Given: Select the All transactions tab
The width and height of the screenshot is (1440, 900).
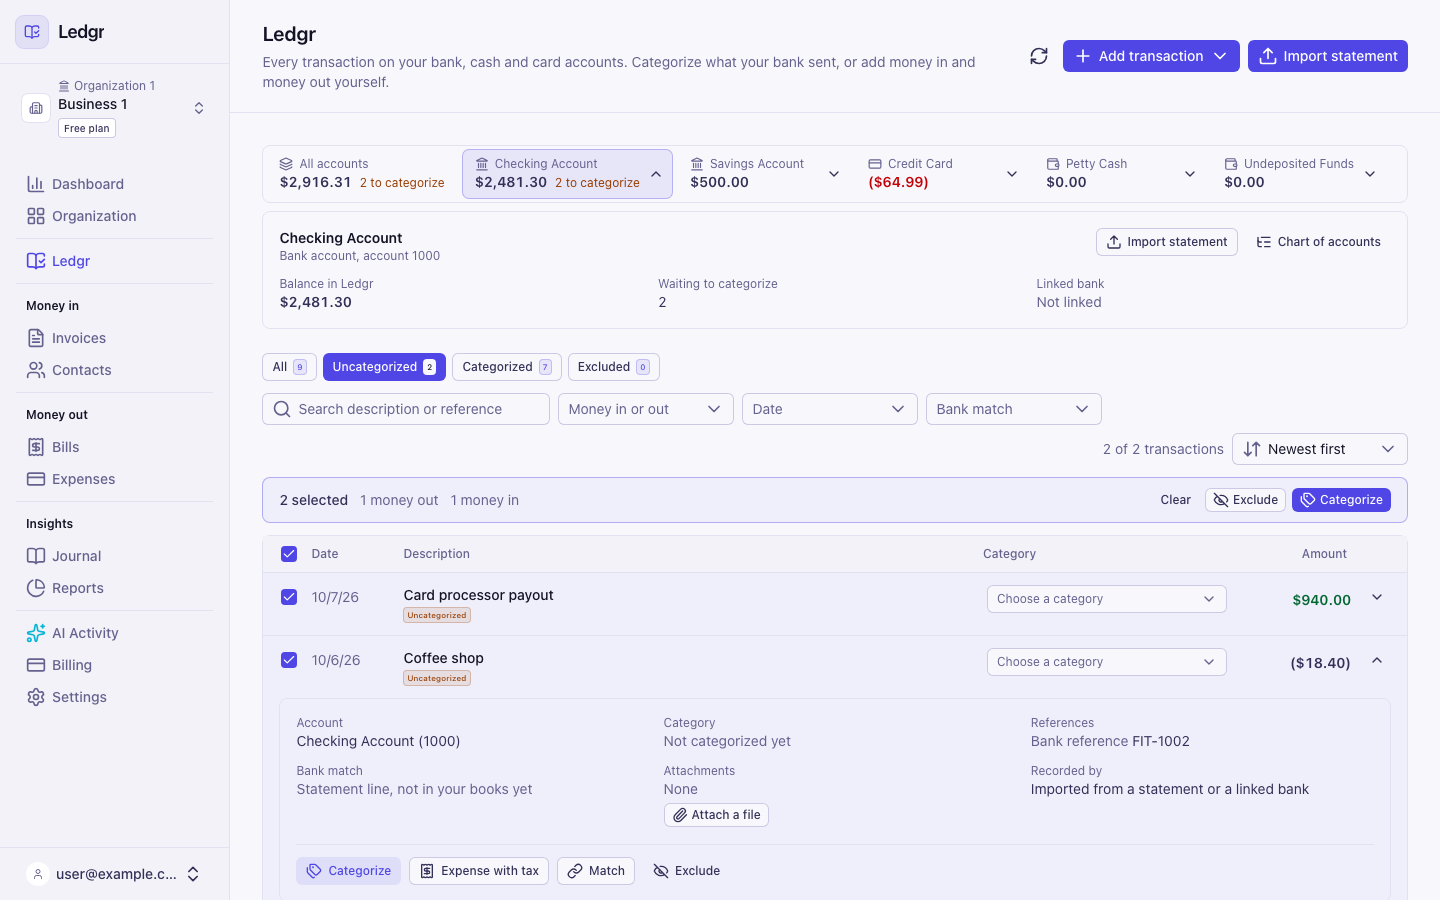Looking at the screenshot, I should click(290, 367).
